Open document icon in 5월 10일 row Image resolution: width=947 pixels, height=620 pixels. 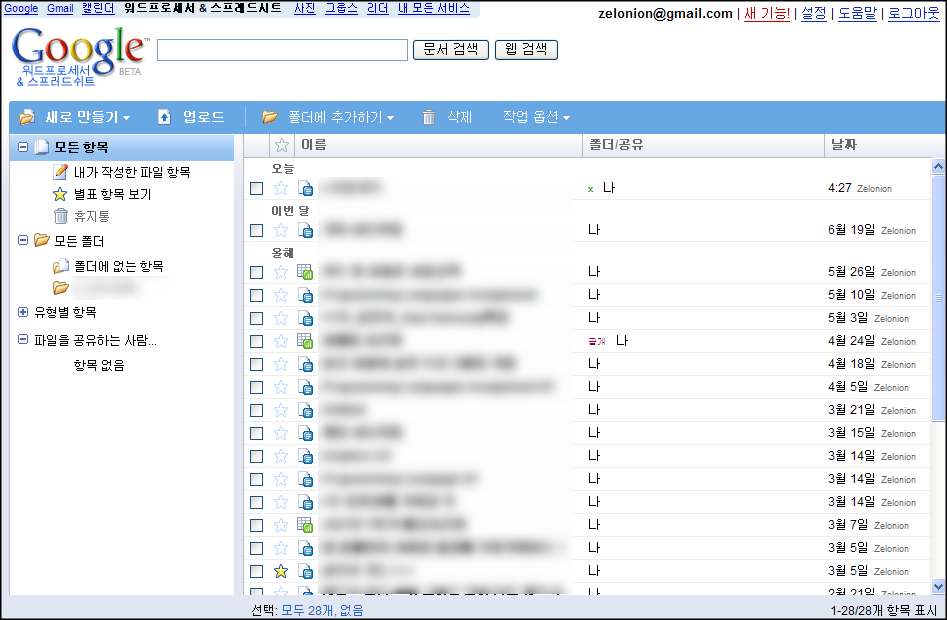click(306, 295)
